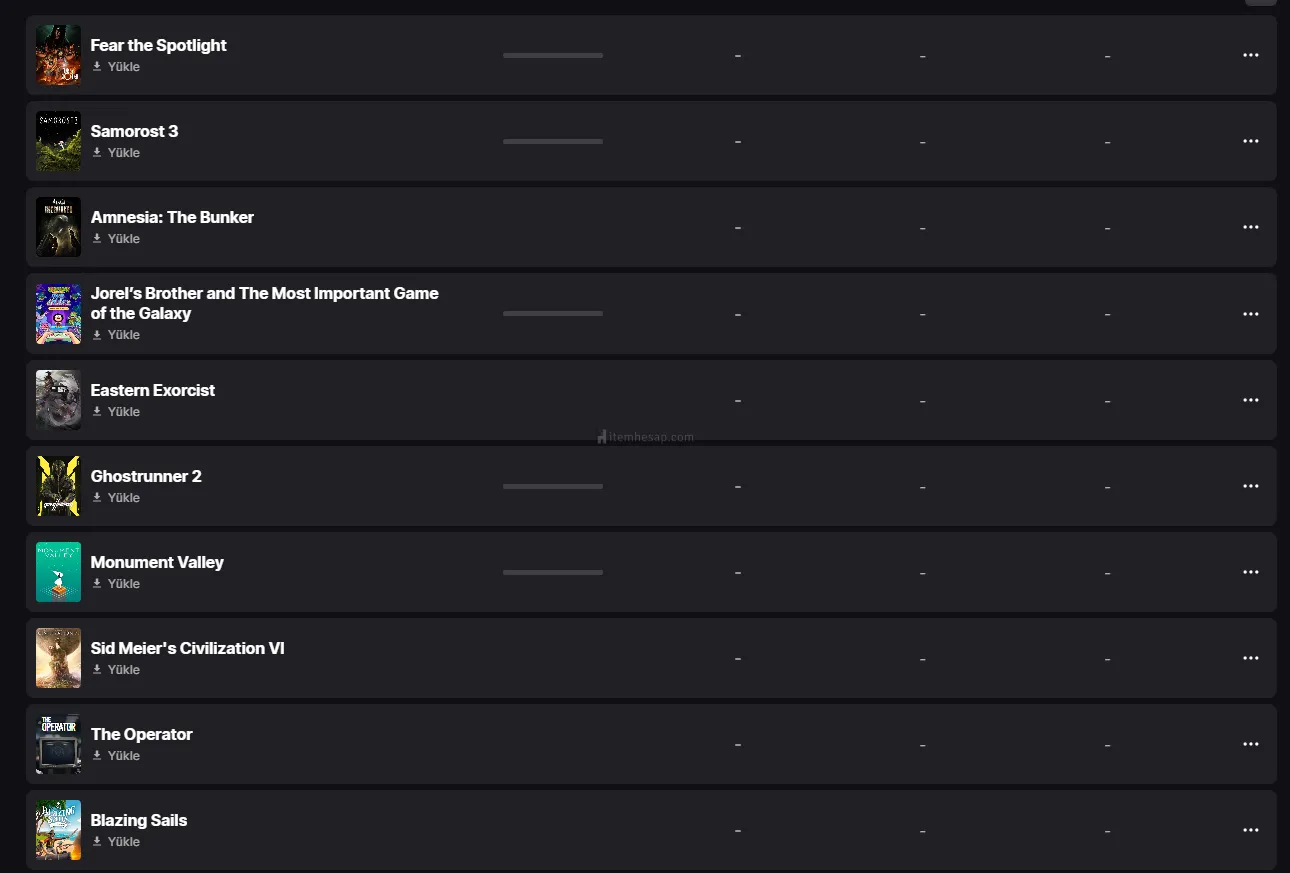Open the Eastern Exorcist game title

153,390
